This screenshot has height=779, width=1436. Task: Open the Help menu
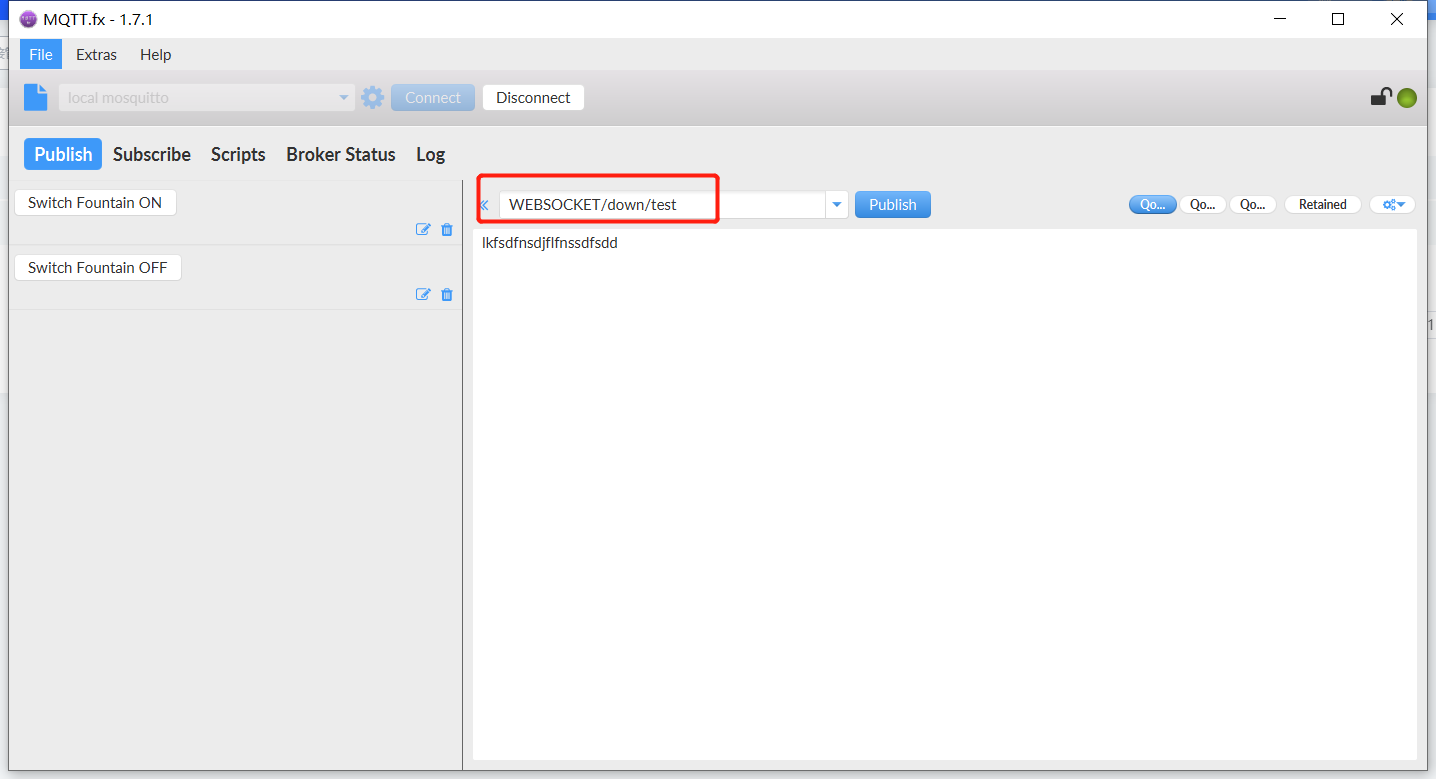pos(155,54)
